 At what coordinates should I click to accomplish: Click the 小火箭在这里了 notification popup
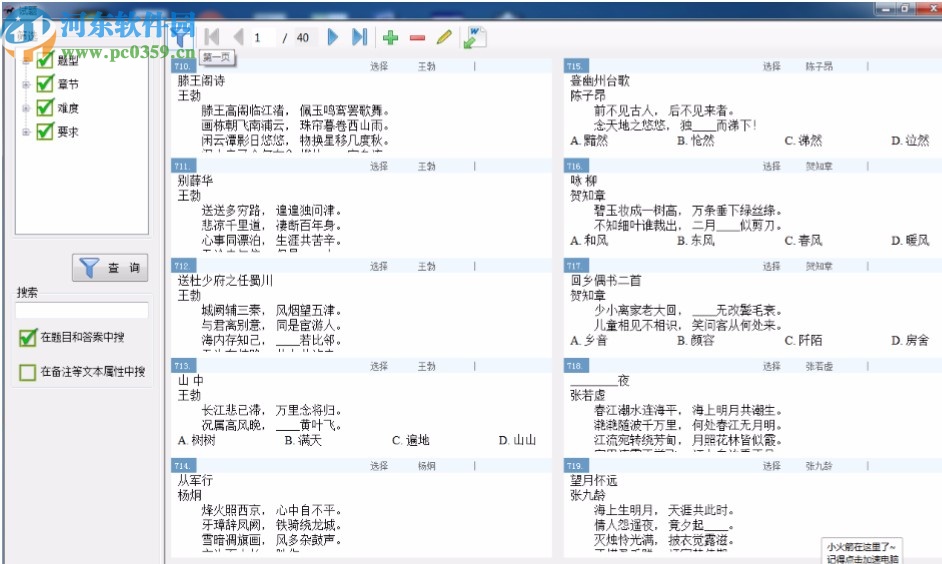pos(861,552)
